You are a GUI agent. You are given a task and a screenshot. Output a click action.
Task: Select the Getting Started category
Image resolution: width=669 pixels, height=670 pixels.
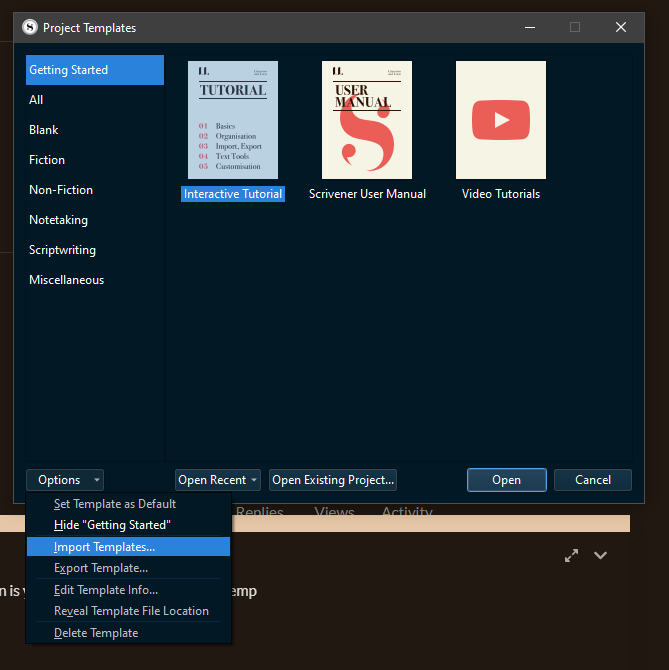[x=95, y=70]
